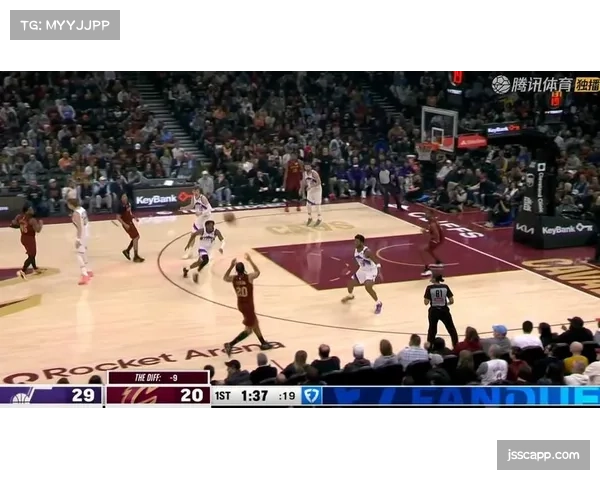
Task: Click the 1:37 game clock
Action: (x=256, y=396)
